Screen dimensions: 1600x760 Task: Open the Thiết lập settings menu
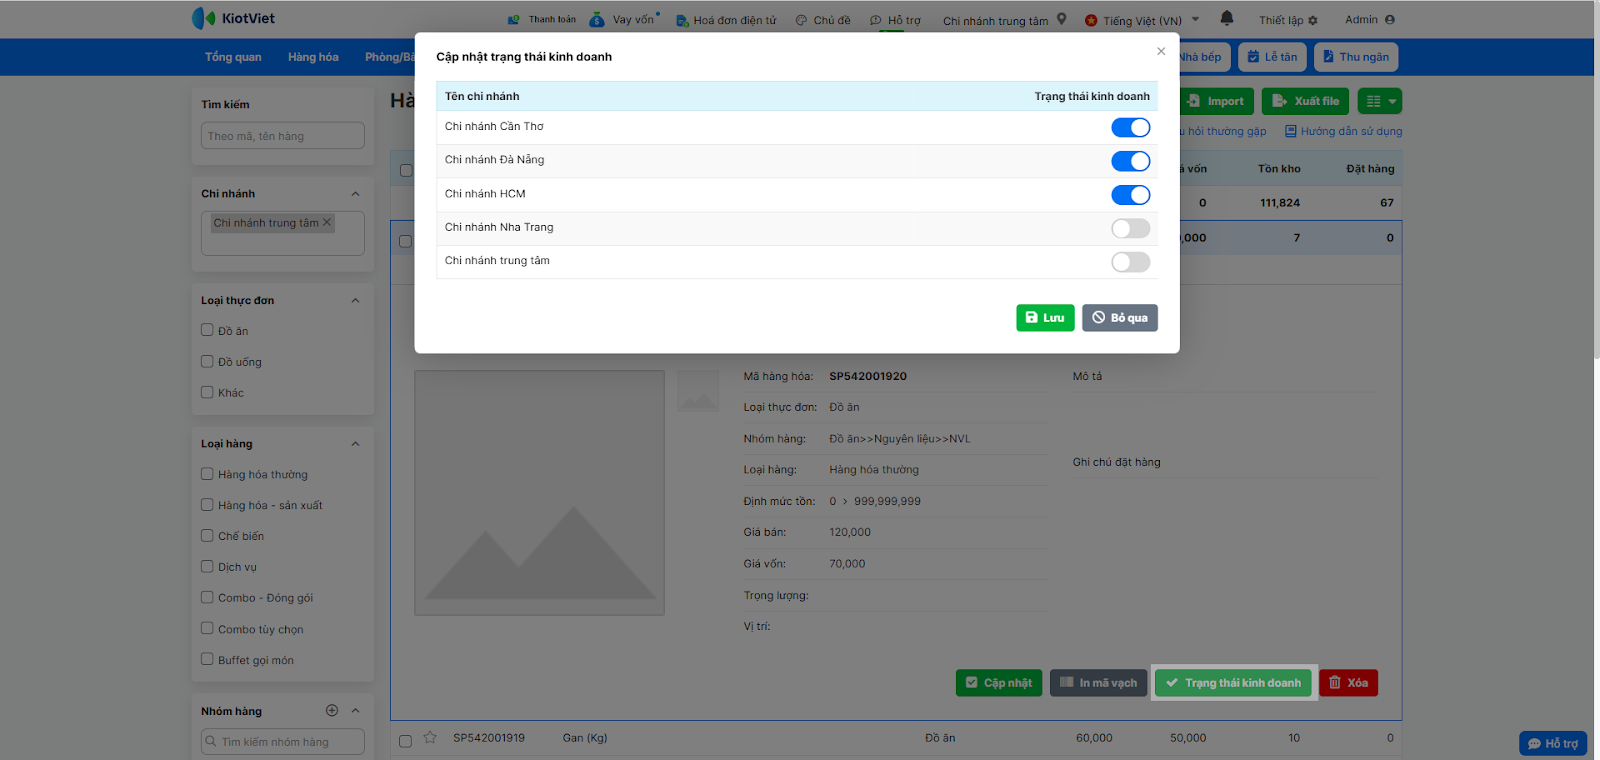pos(1288,20)
